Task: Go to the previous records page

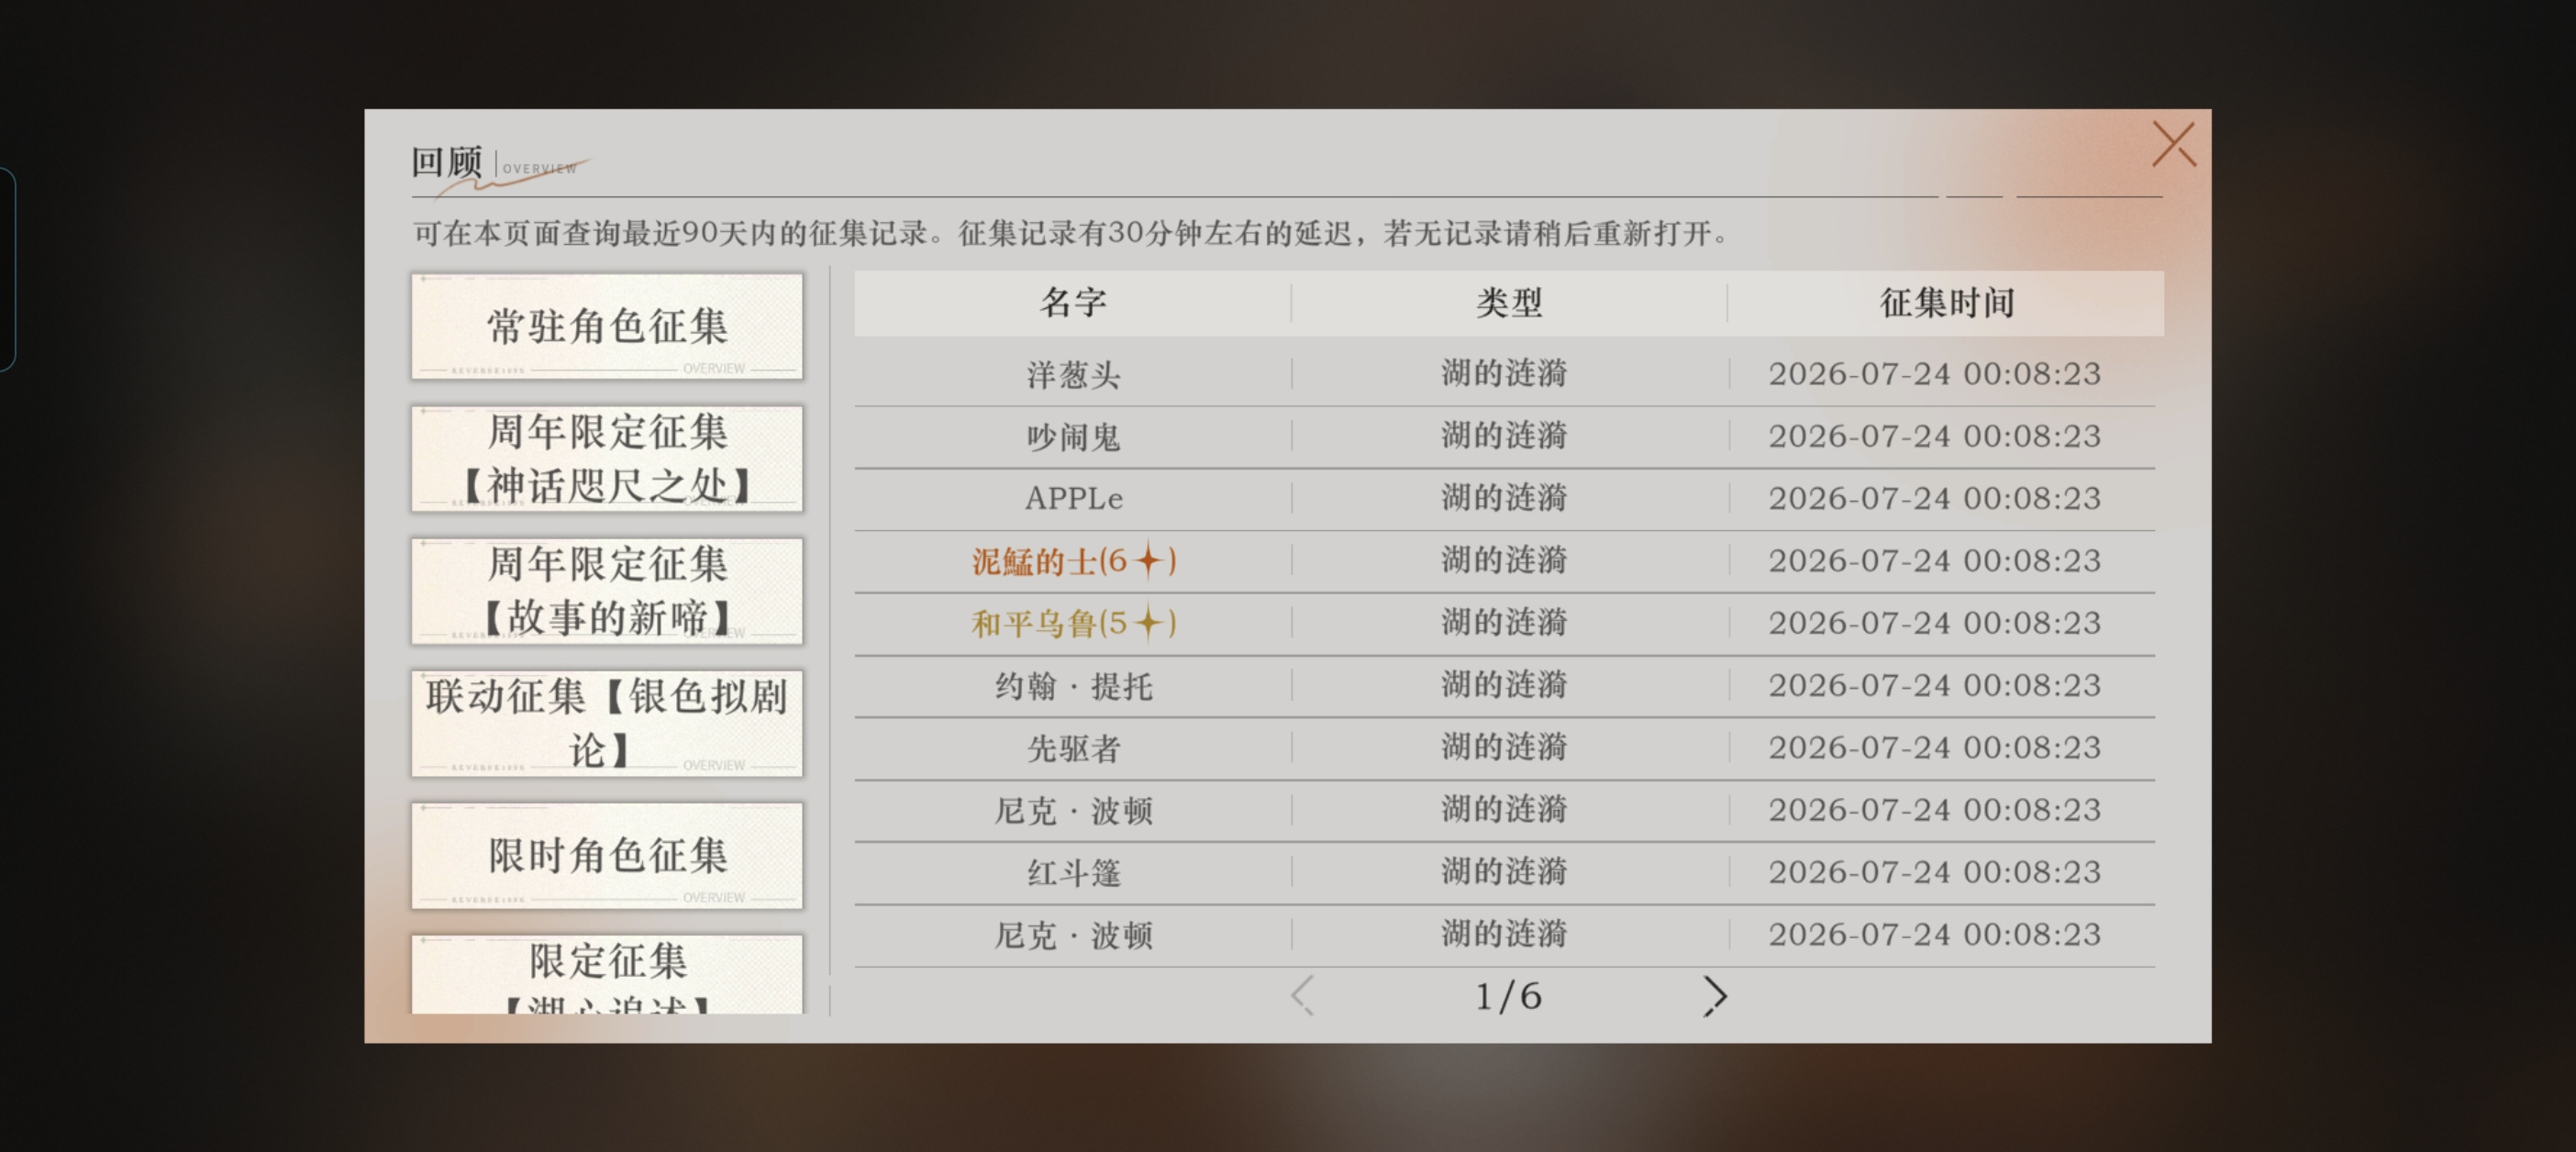Action: tap(1302, 996)
